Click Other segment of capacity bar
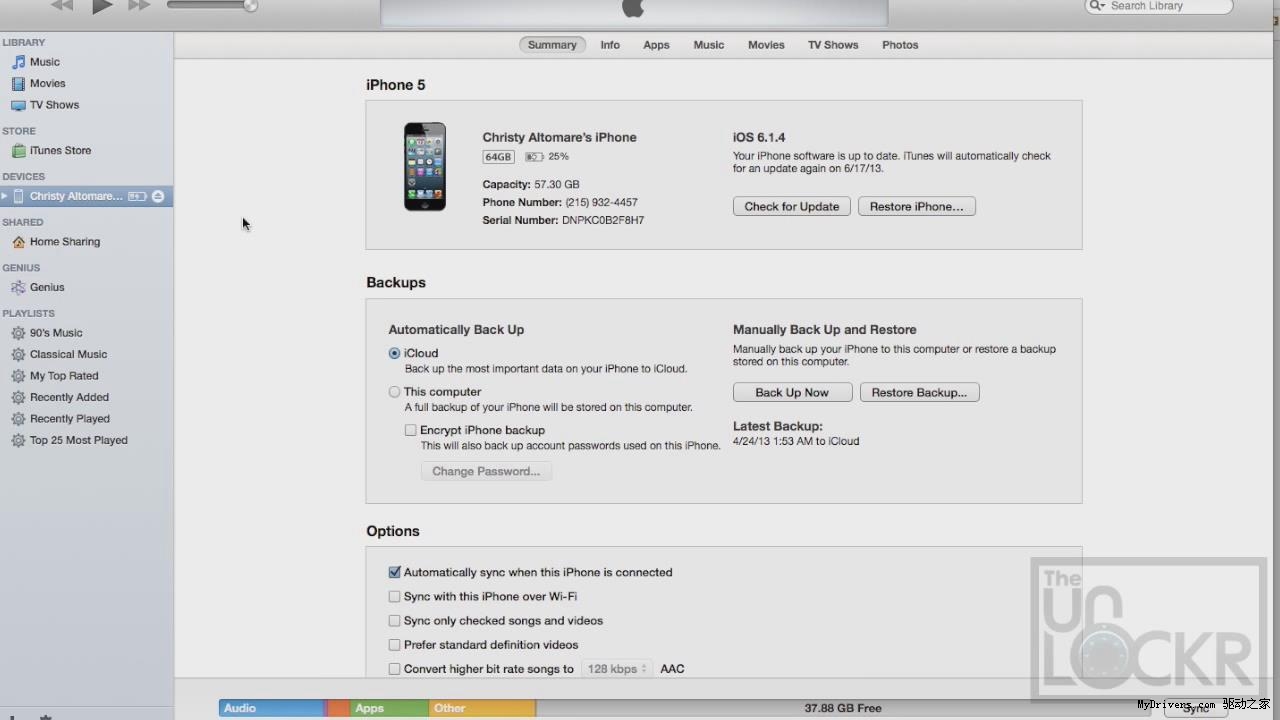 [482, 708]
